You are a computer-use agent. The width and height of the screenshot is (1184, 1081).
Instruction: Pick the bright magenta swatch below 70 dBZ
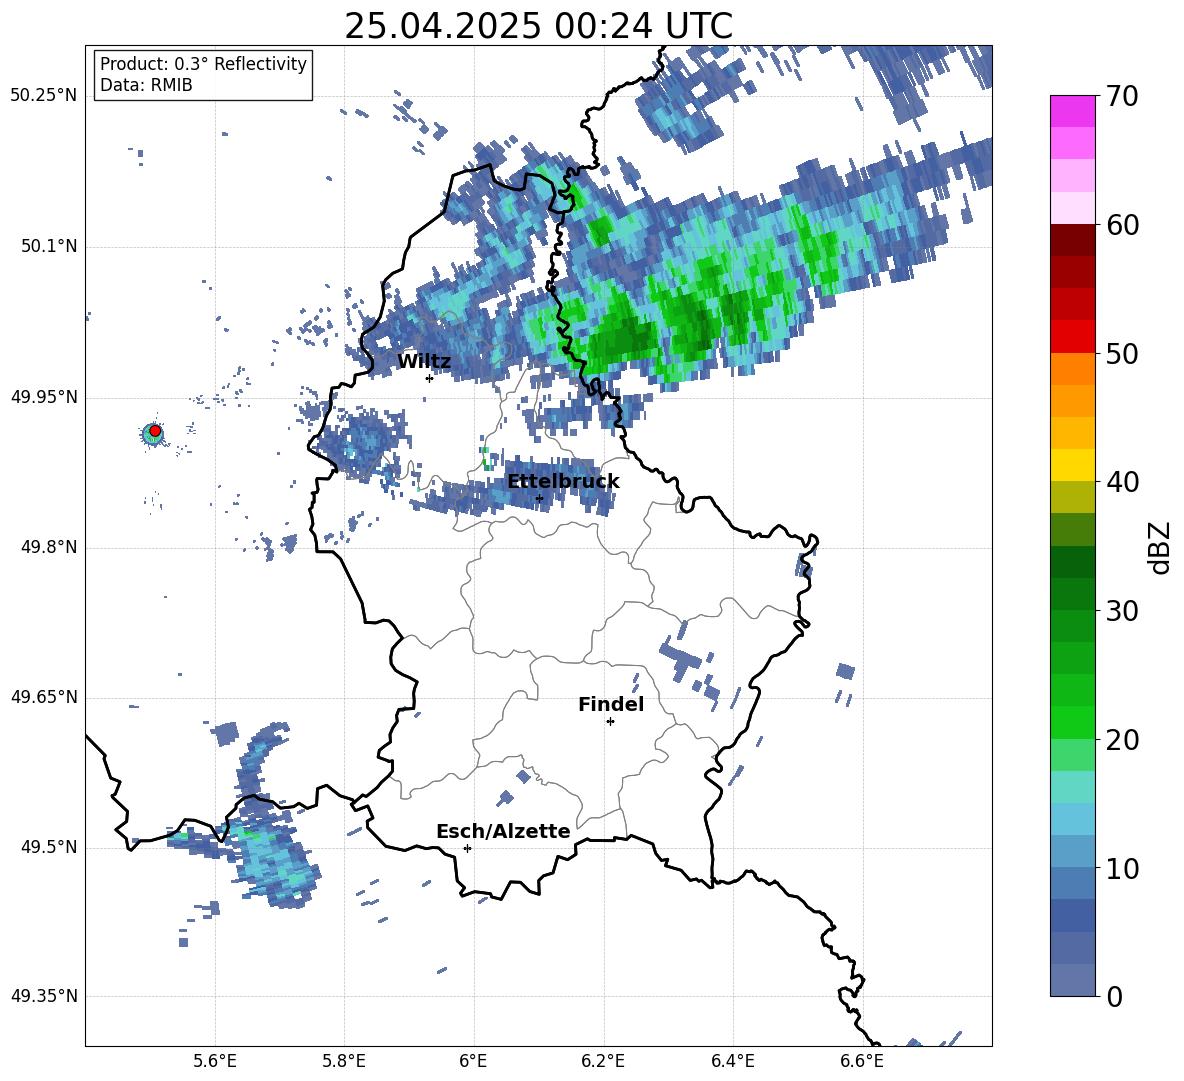point(1072,111)
